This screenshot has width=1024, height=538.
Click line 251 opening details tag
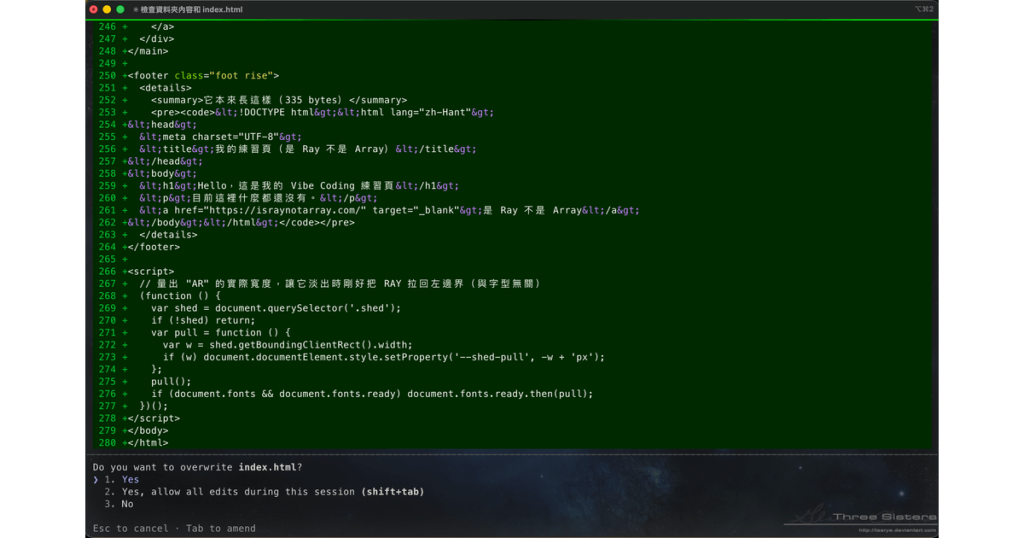pos(165,87)
